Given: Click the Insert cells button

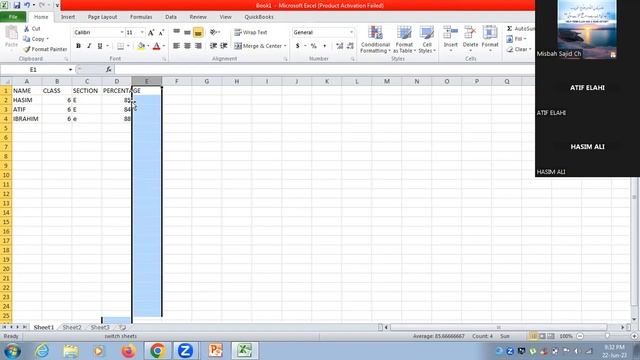Looking at the screenshot, I should [451, 38].
